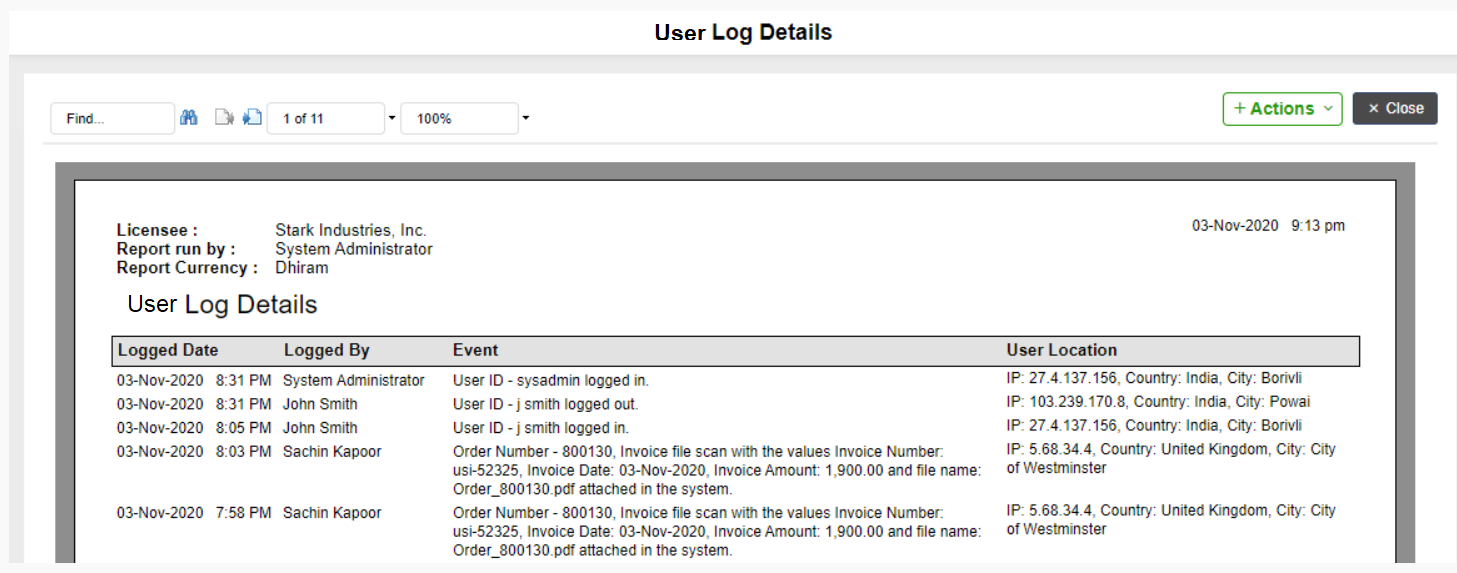
Task: Click the '03-Nov-2020 7:58 PM' logged date
Action: [x=194, y=512]
